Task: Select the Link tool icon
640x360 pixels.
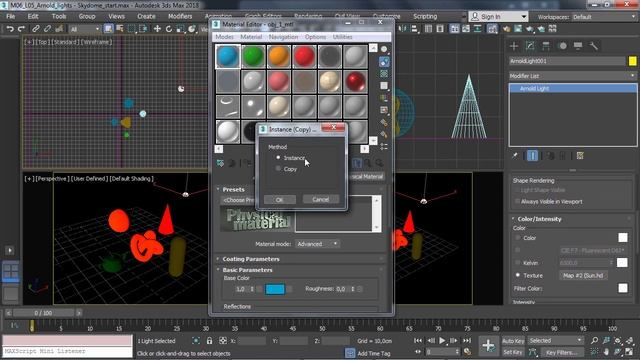Action: pyautogui.click(x=36, y=29)
